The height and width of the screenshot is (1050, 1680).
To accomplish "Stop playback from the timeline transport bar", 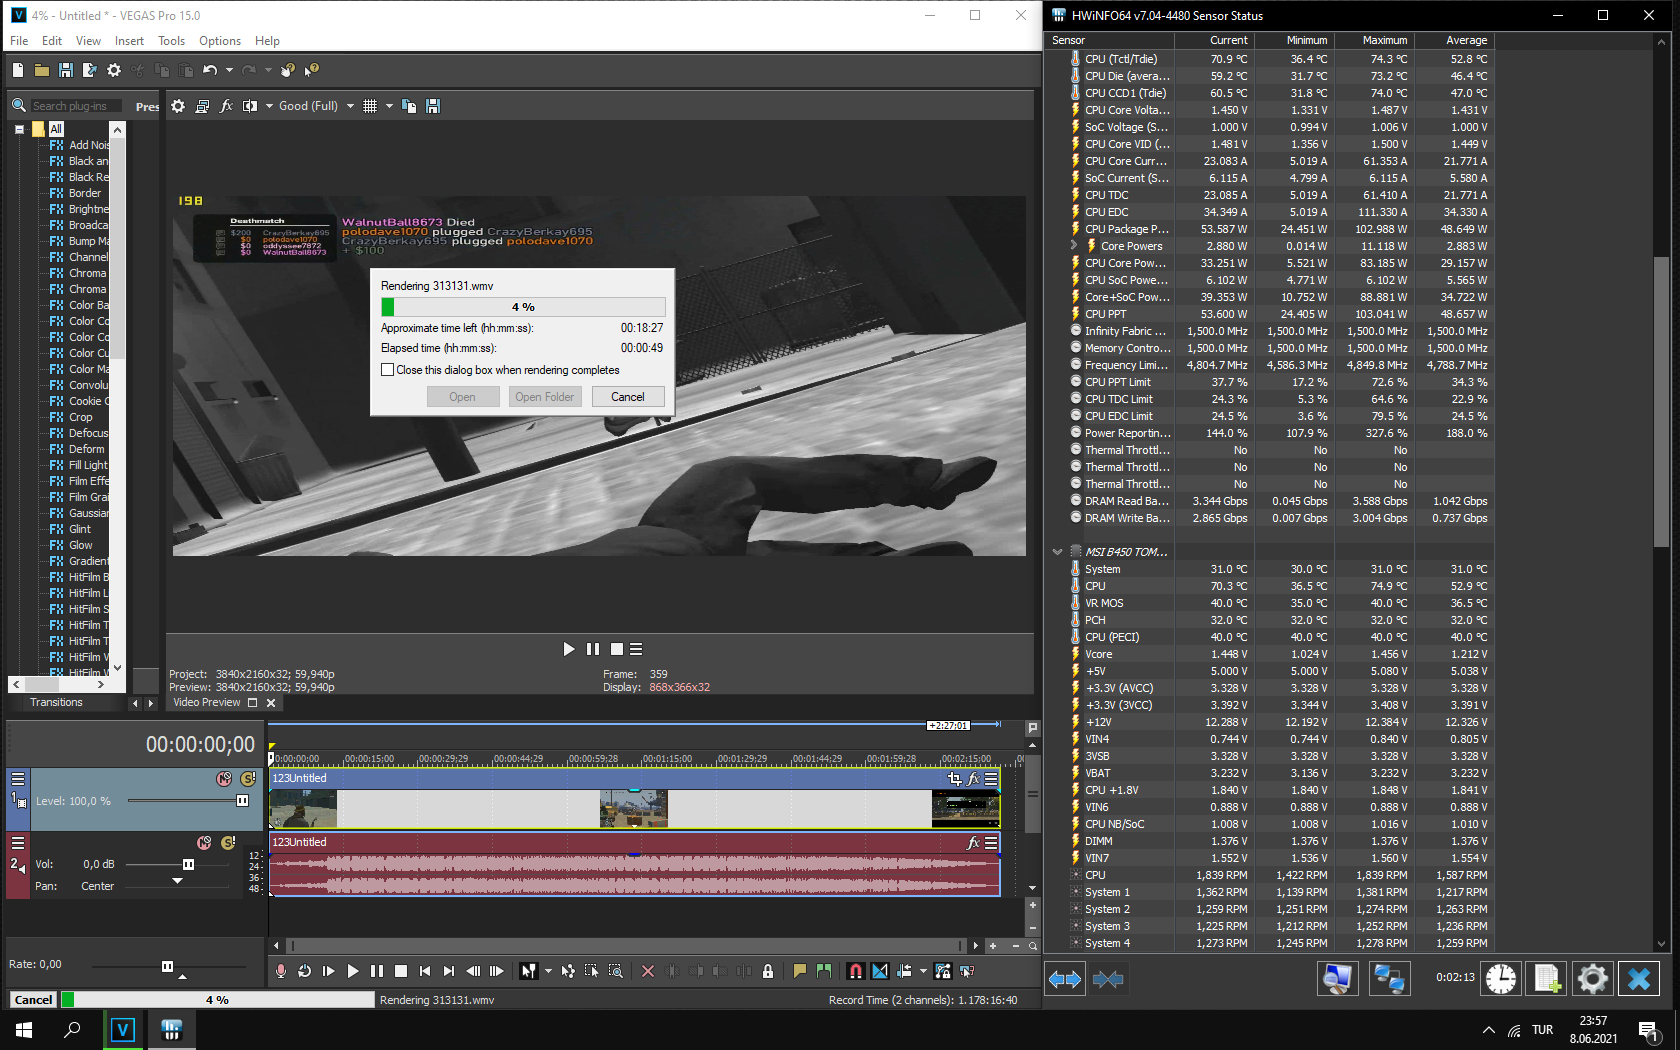I will click(401, 971).
